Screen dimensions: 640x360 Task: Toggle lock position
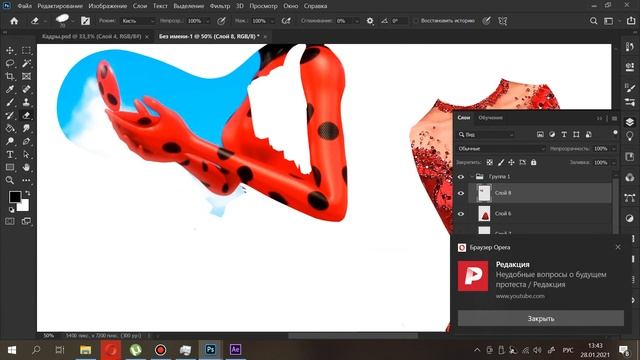pyautogui.click(x=511, y=162)
